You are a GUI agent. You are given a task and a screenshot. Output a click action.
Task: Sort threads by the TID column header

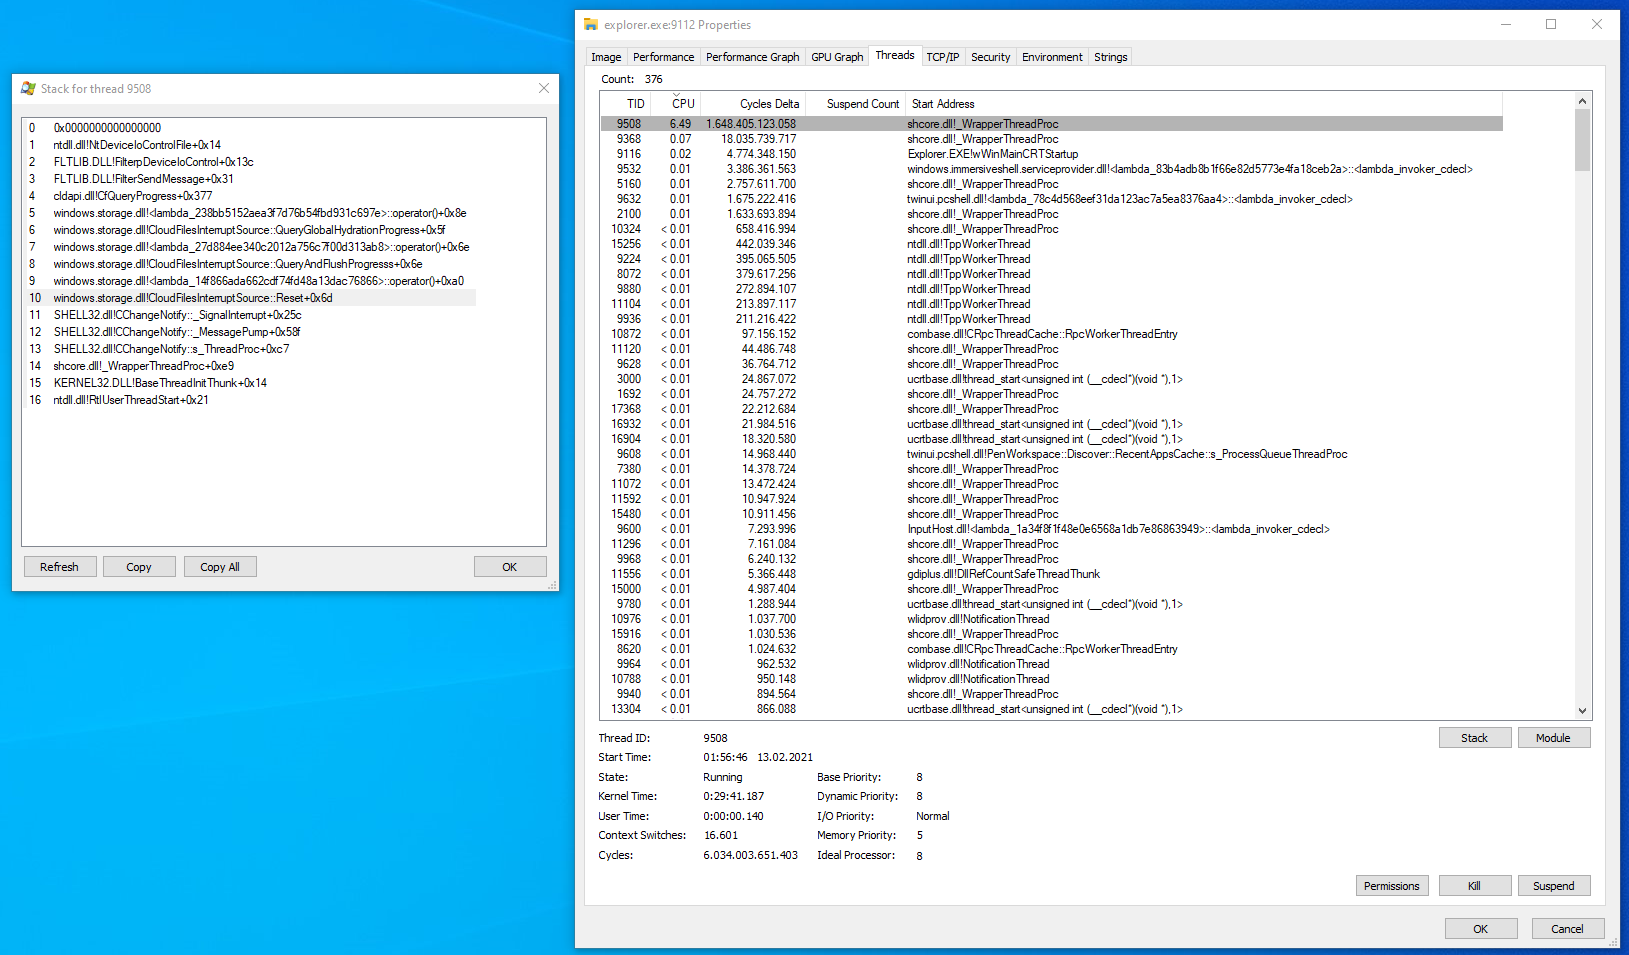click(626, 104)
